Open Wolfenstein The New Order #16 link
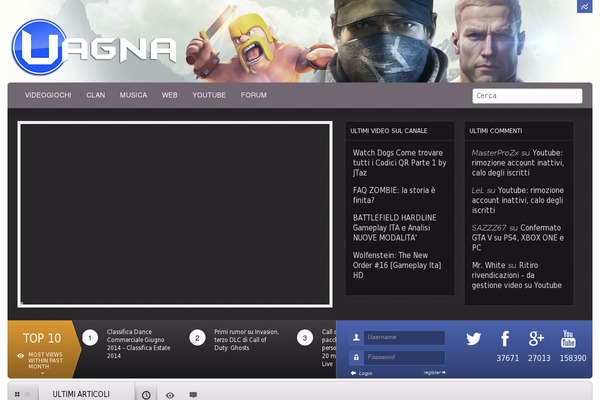Image resolution: width=600 pixels, height=400 pixels. 397,265
